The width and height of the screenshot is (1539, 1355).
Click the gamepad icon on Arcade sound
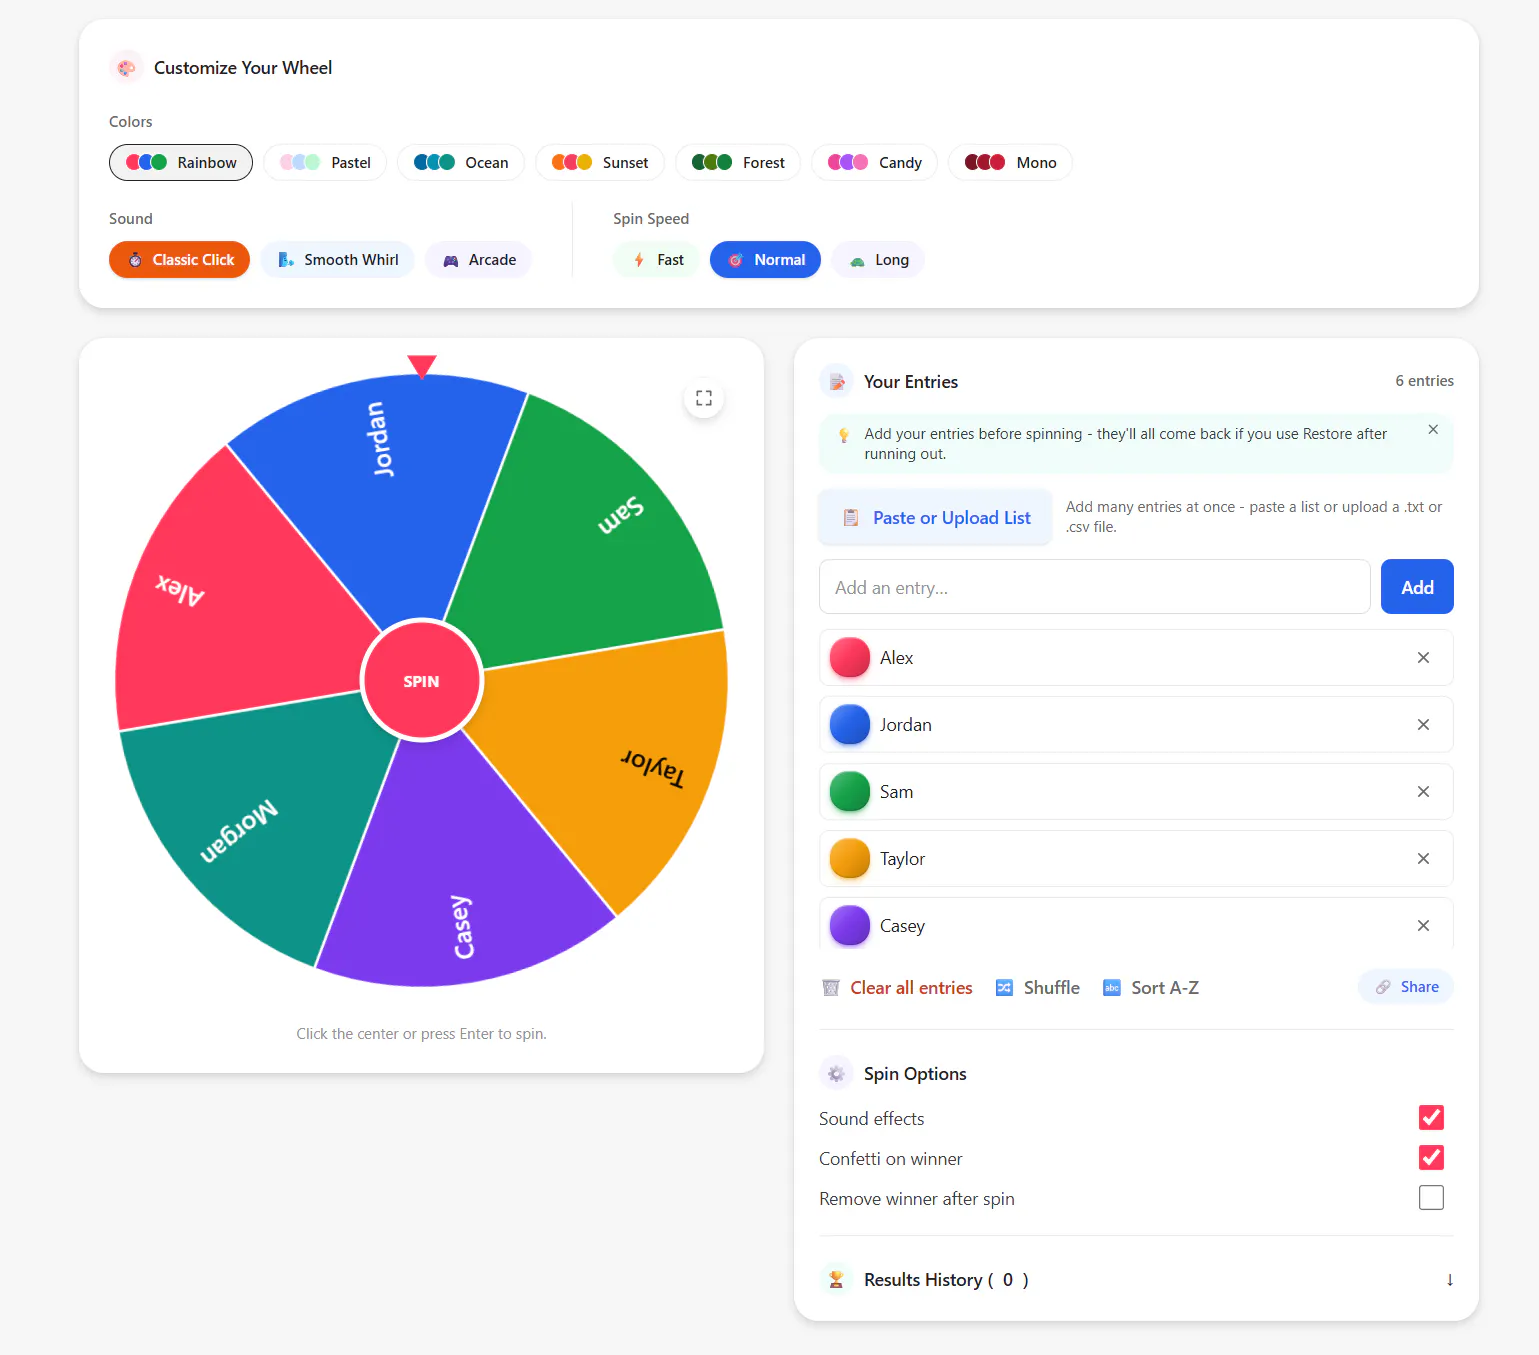point(451,260)
